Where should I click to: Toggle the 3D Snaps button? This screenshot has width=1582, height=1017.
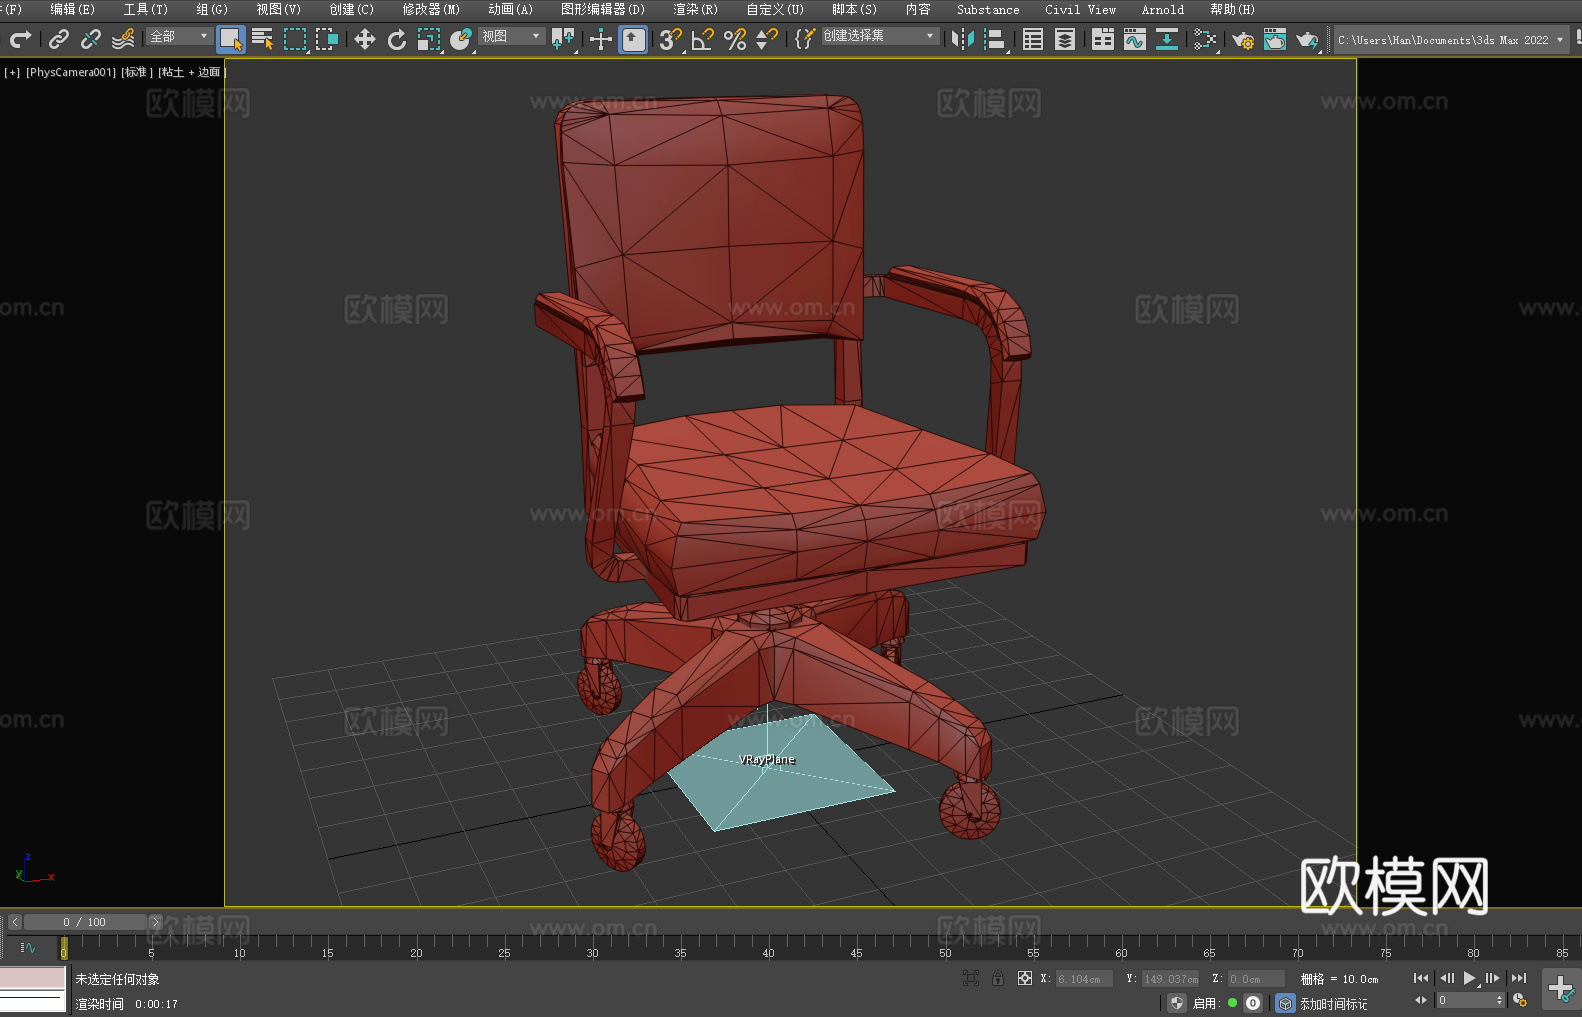pos(671,39)
